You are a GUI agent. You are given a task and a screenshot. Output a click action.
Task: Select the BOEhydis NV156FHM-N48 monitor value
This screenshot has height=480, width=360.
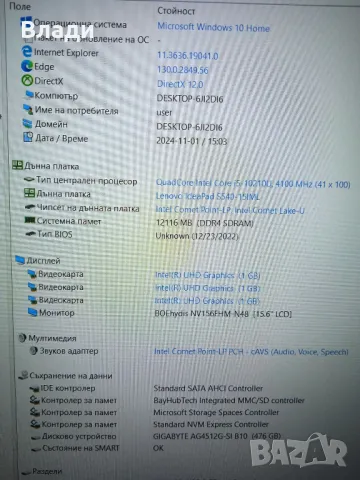coord(223,314)
